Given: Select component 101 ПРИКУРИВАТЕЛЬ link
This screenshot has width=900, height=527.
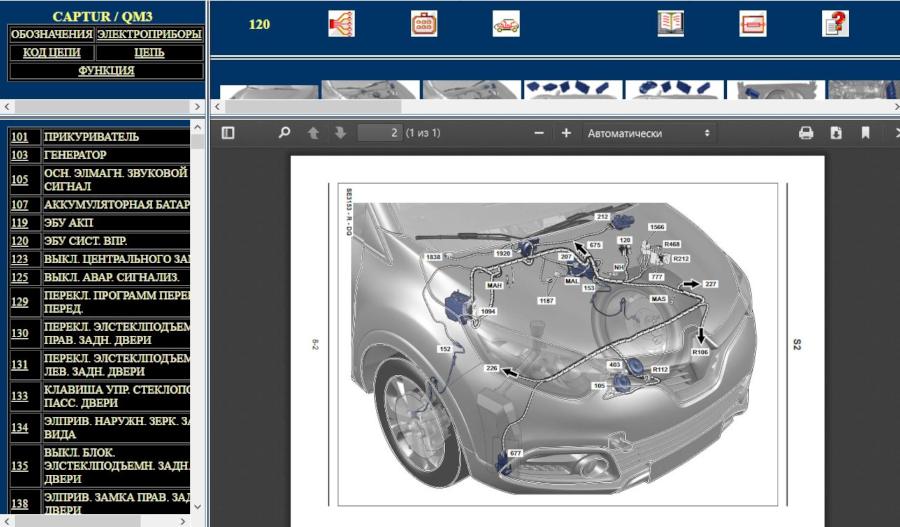Looking at the screenshot, I should coord(19,136).
